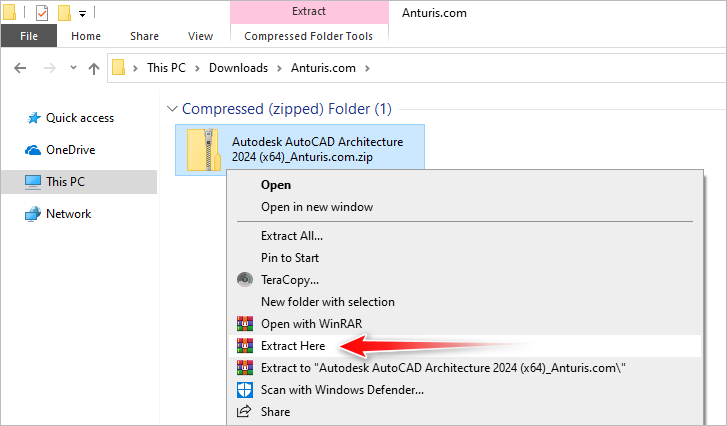Viewport: 727px width, 426px height.
Task: Go up one folder level with Up arrow
Action: [94, 69]
